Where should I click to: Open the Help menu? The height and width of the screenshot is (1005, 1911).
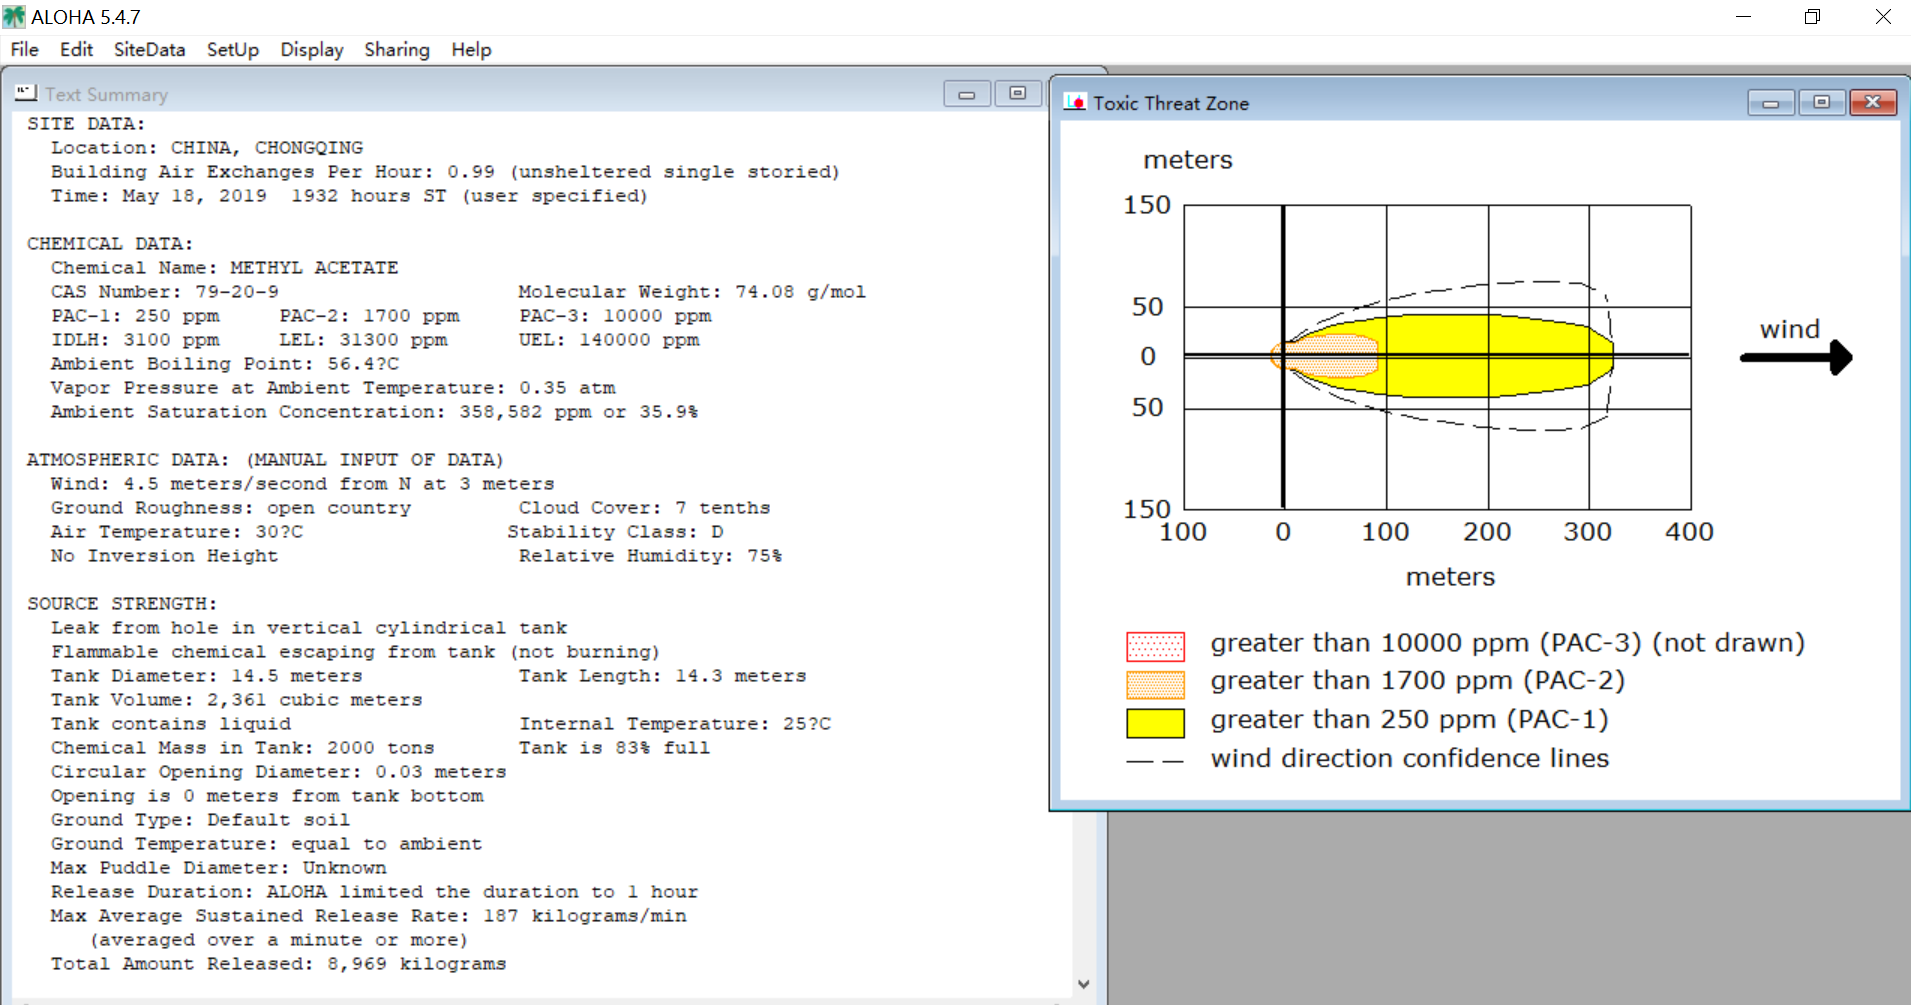click(471, 50)
